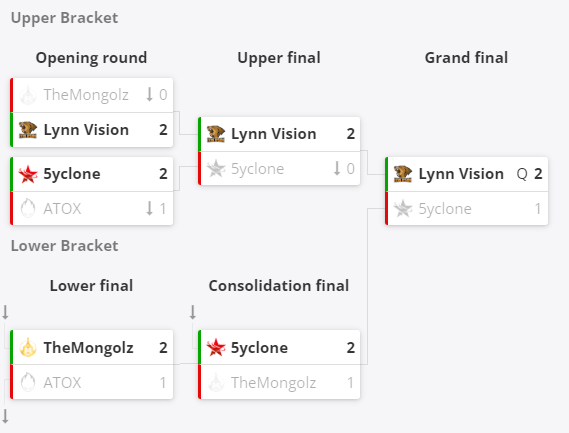Click faded TheMongolz logo in Opening round
The height and width of the screenshot is (433, 569).
coord(28,95)
